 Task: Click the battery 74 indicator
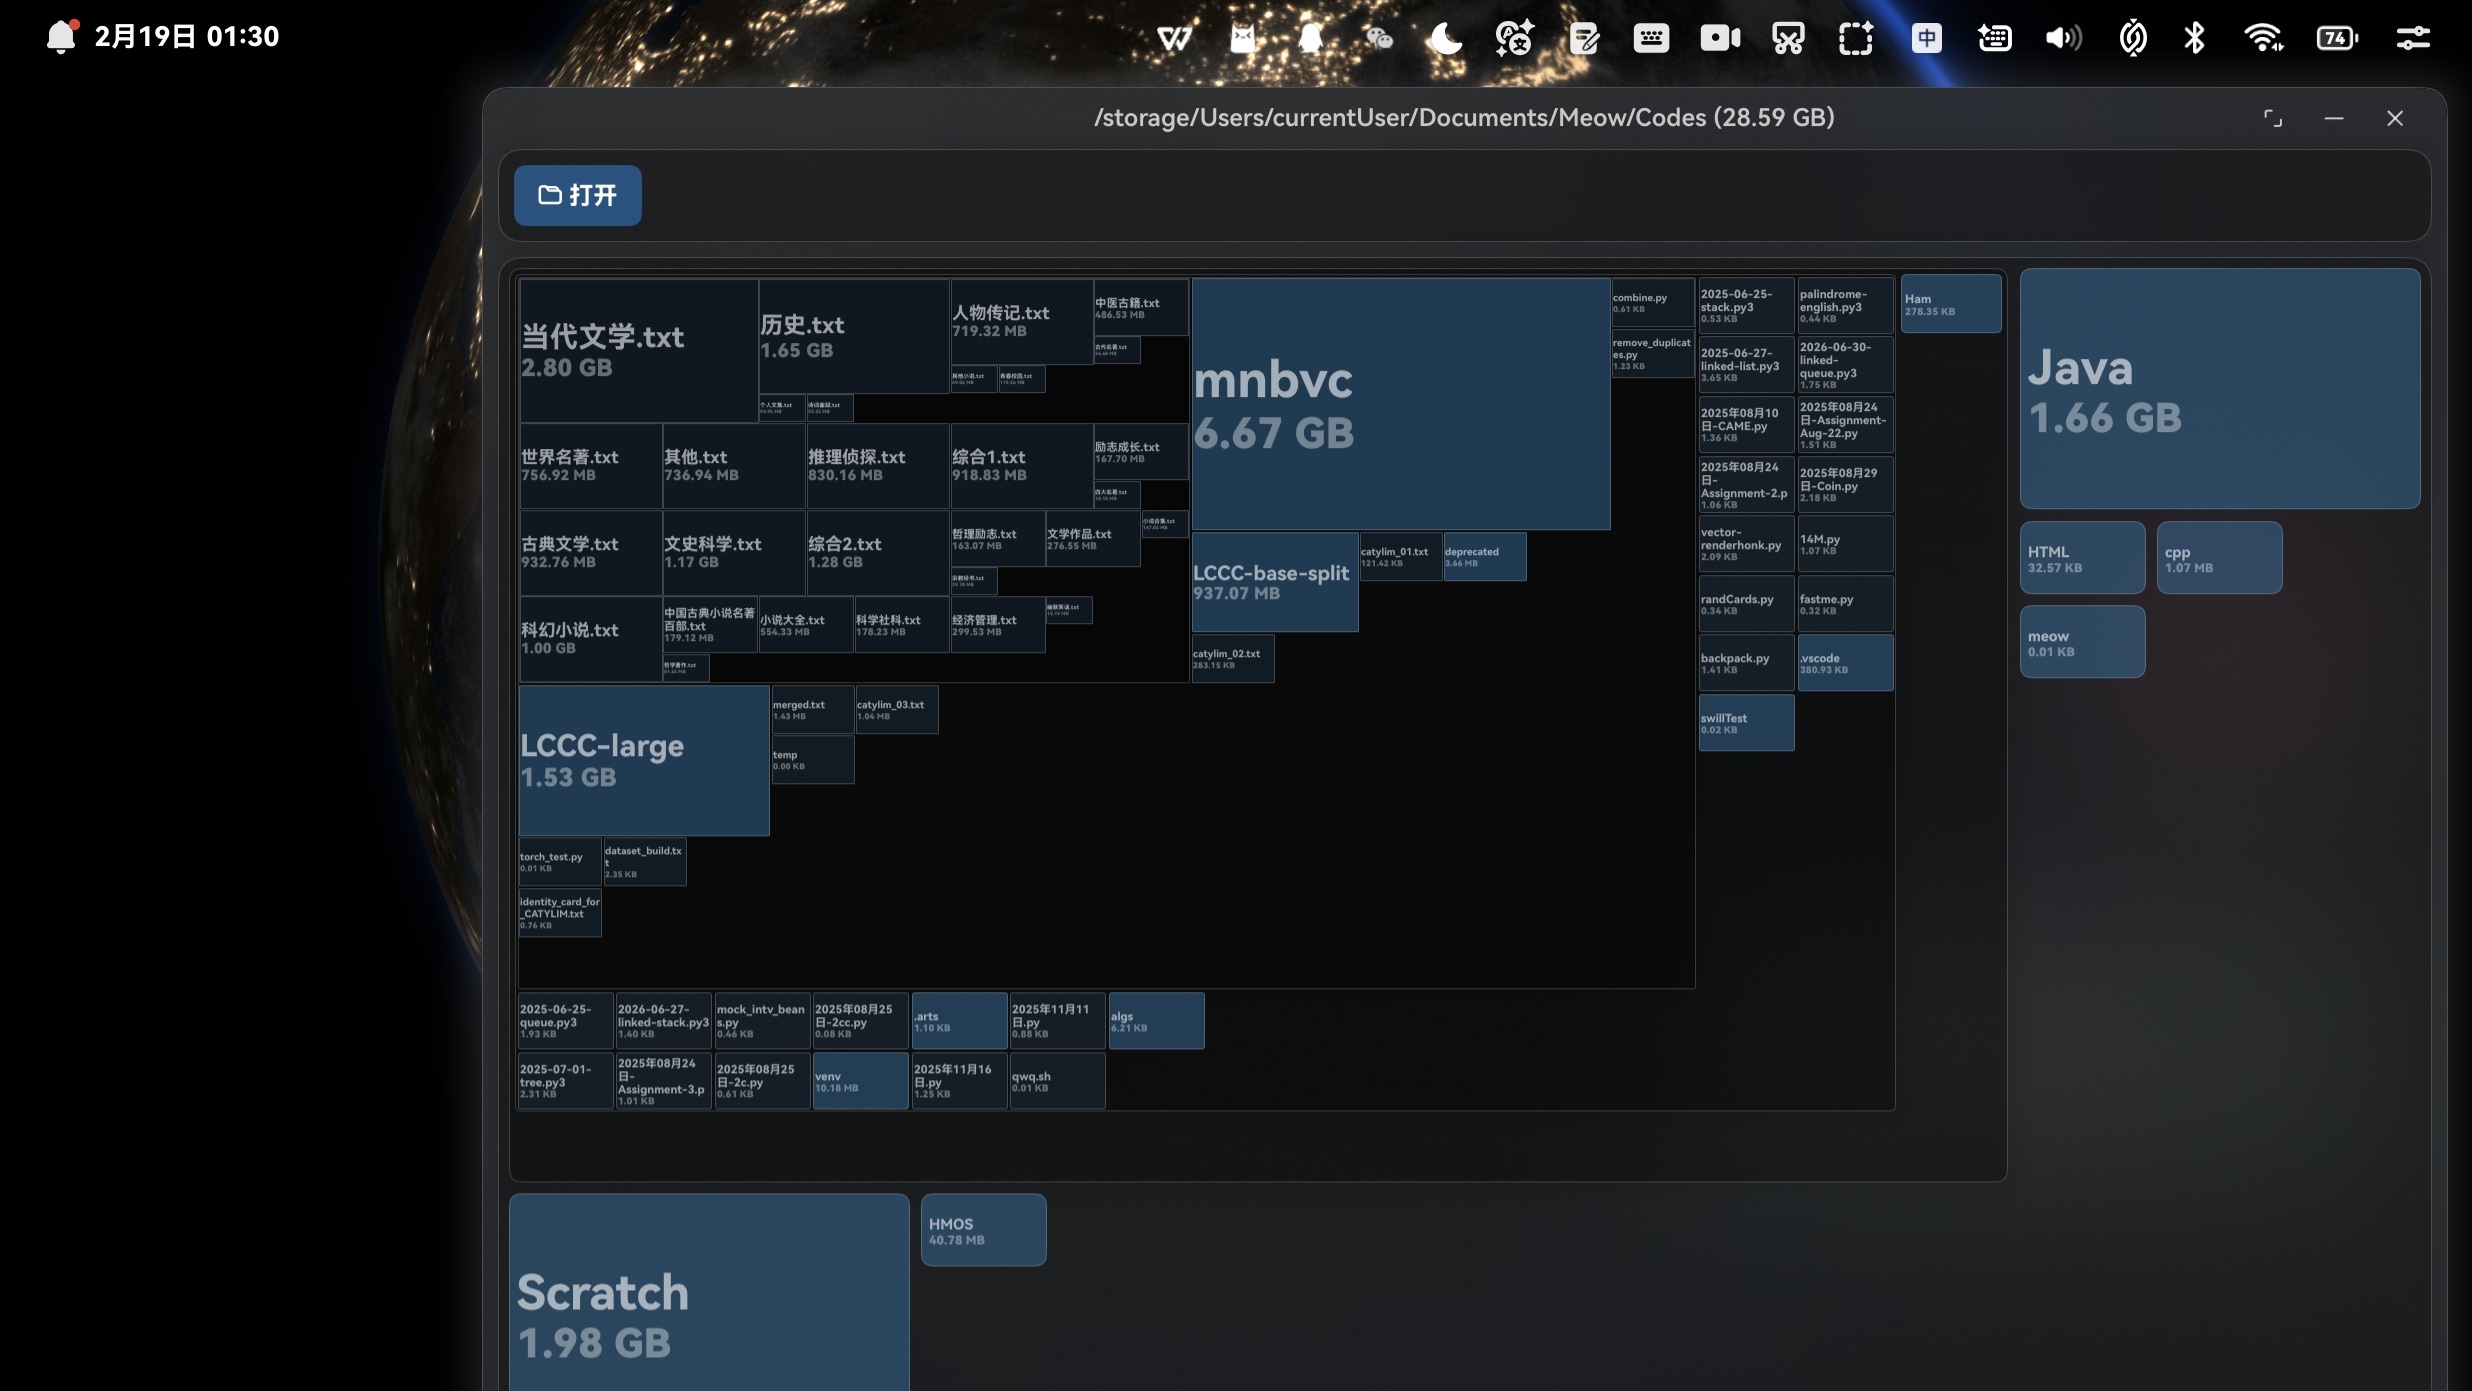coord(2336,38)
